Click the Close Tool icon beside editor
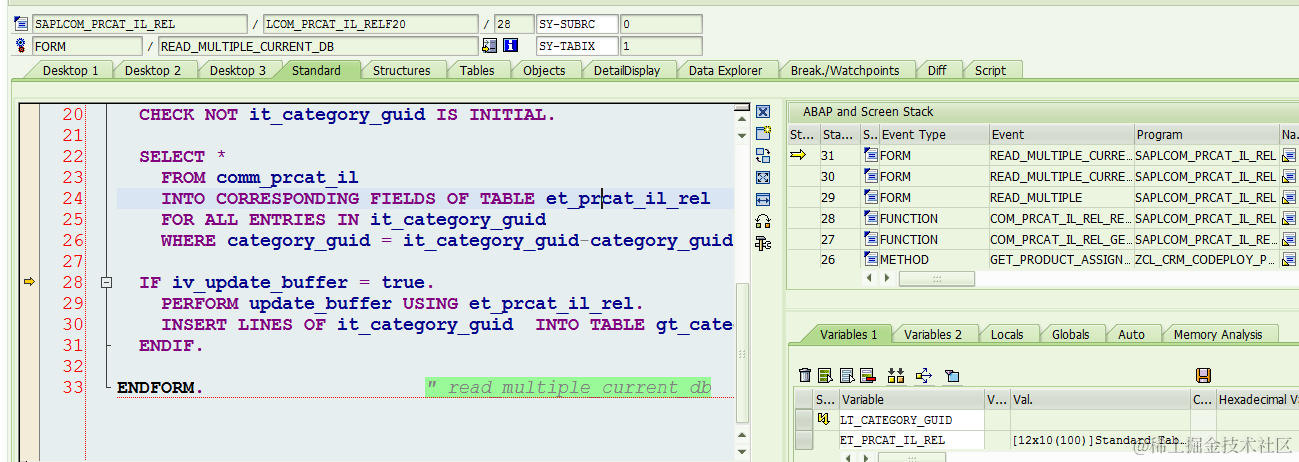Screen dimensions: 1299x462 coord(763,112)
